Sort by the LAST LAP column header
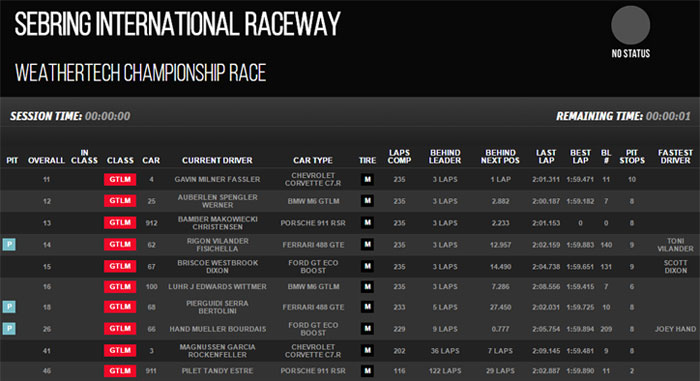 [546, 156]
